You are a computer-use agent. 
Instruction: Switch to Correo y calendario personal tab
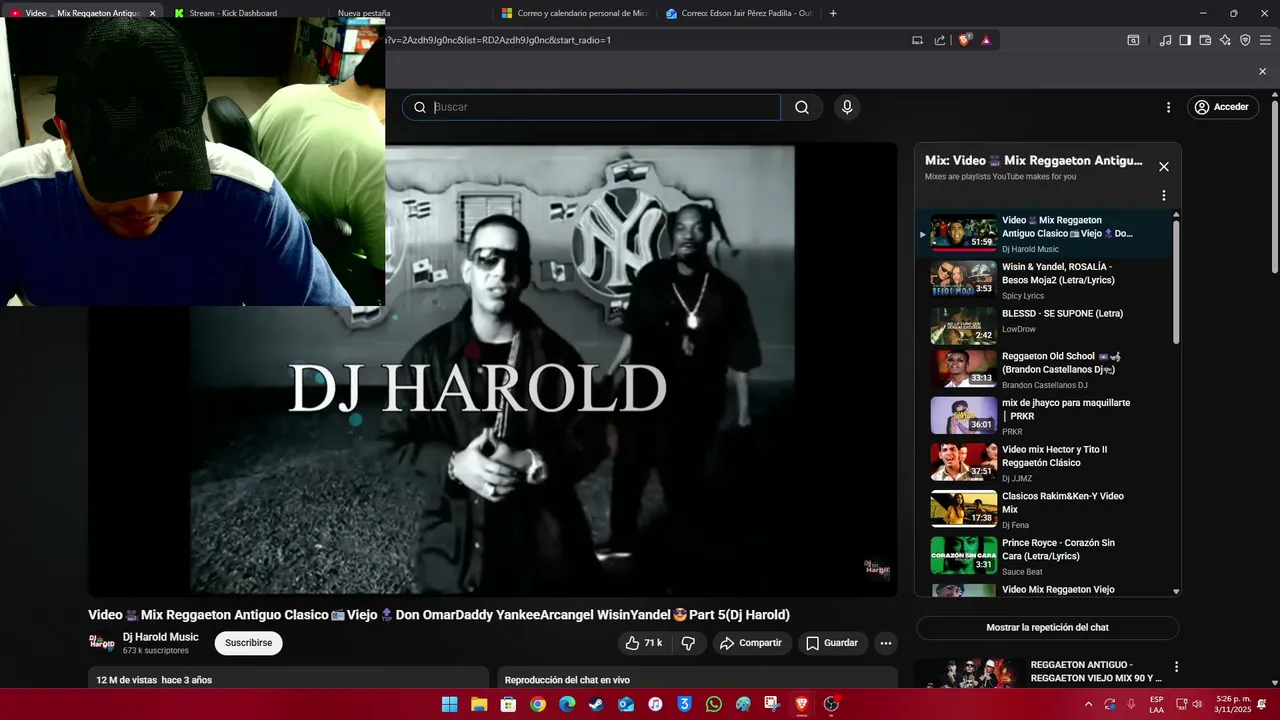(574, 13)
